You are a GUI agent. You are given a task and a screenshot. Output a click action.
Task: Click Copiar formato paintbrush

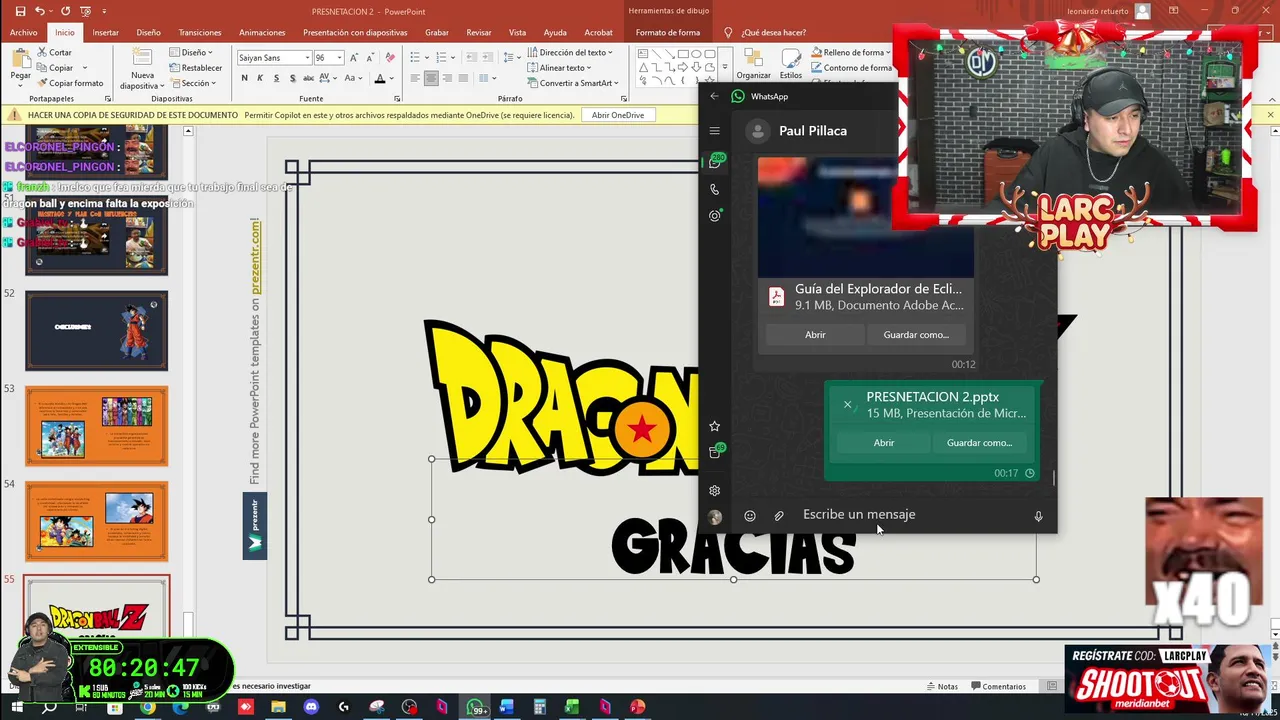pos(69,83)
